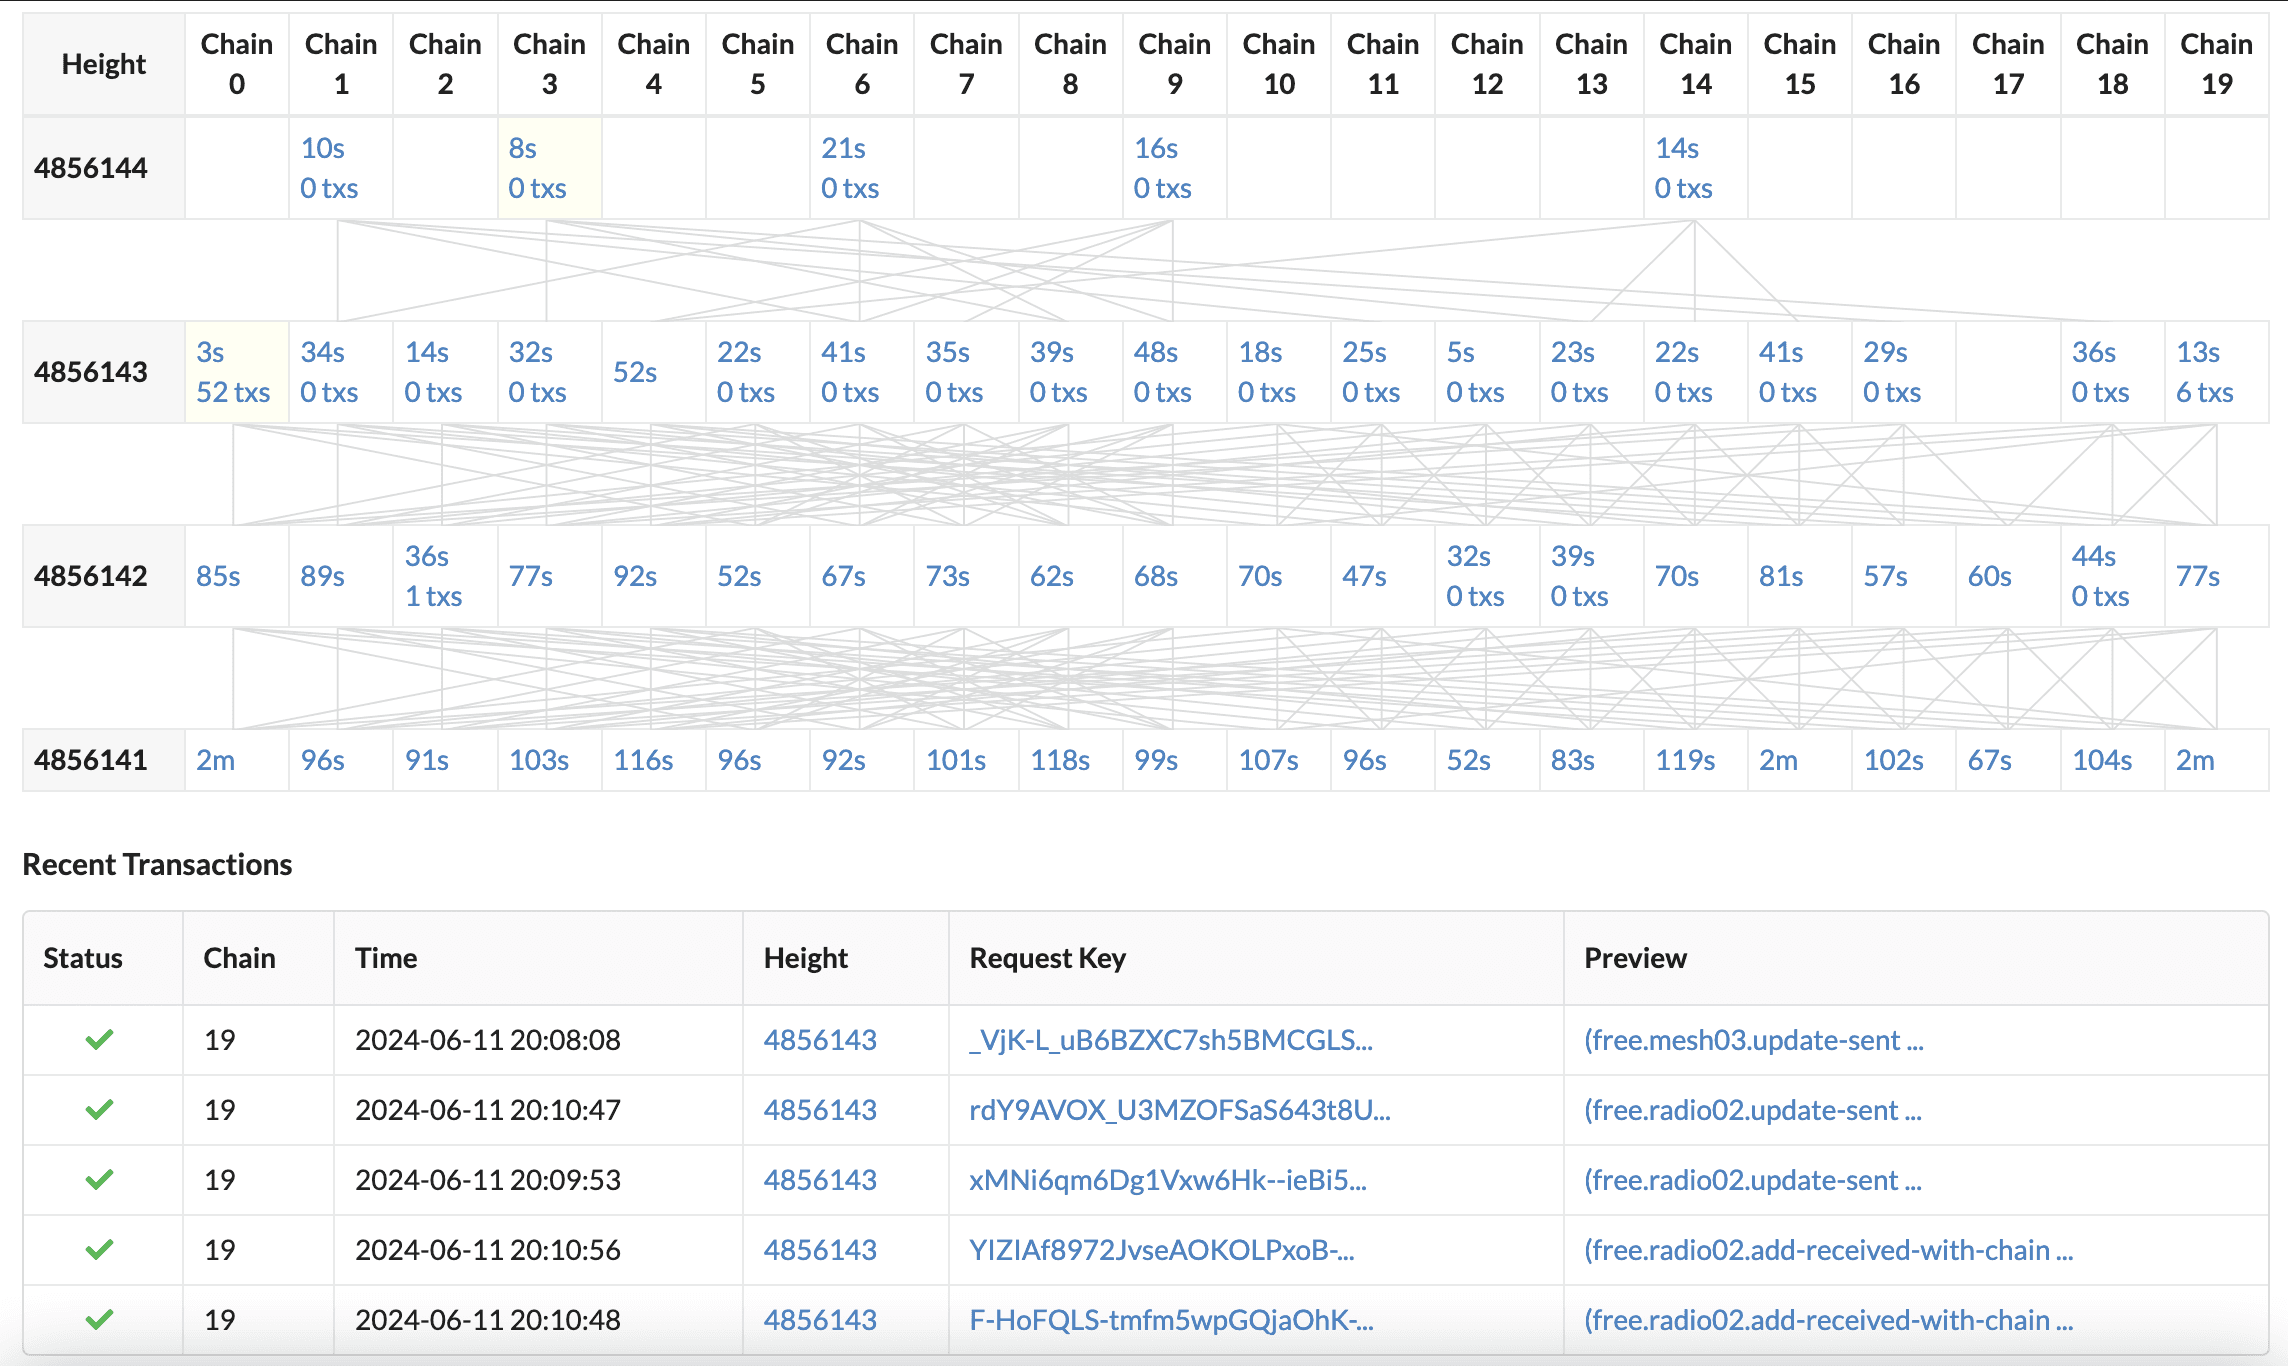Image resolution: width=2288 pixels, height=1366 pixels.
Task: Click the green checkmark for time 20:10:47
Action: 99,1110
